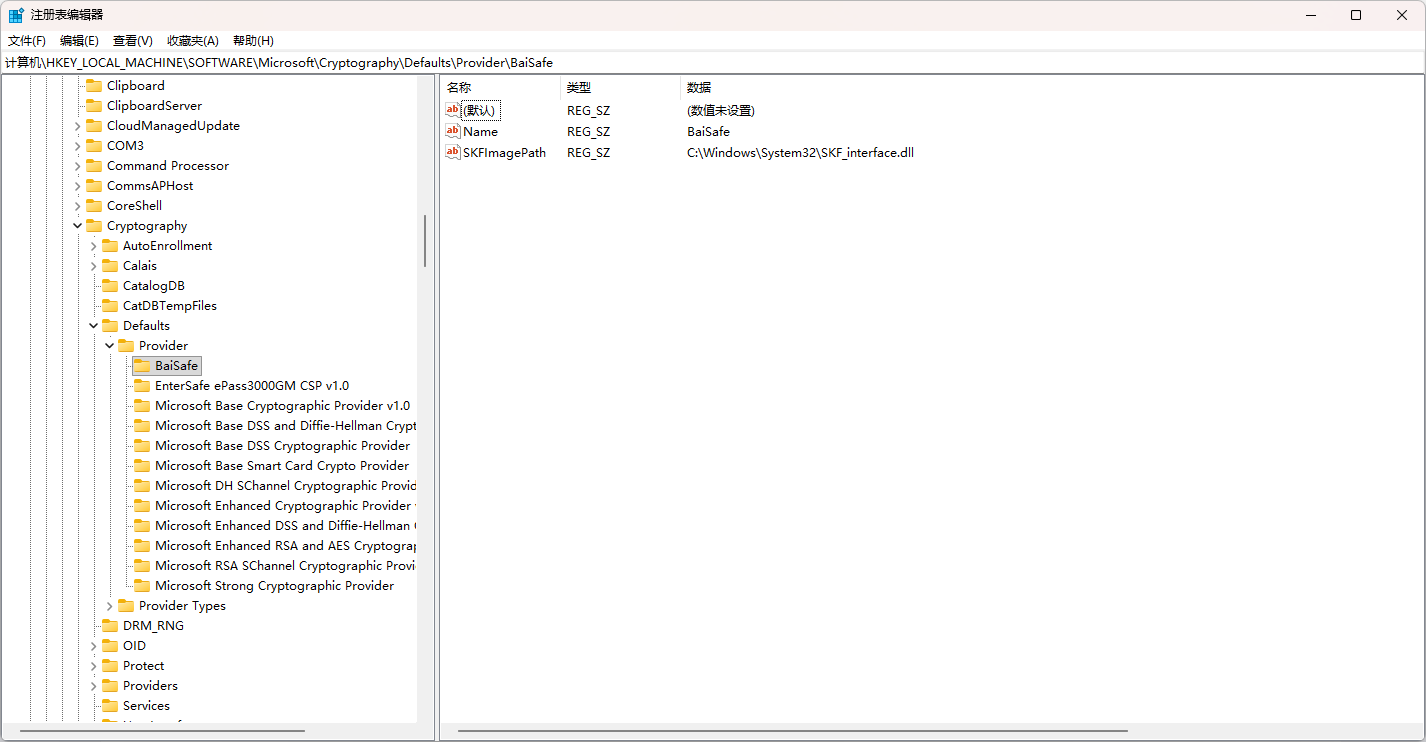Expand the CloudManagedUpdate key
The height and width of the screenshot is (742, 1426).
78,126
